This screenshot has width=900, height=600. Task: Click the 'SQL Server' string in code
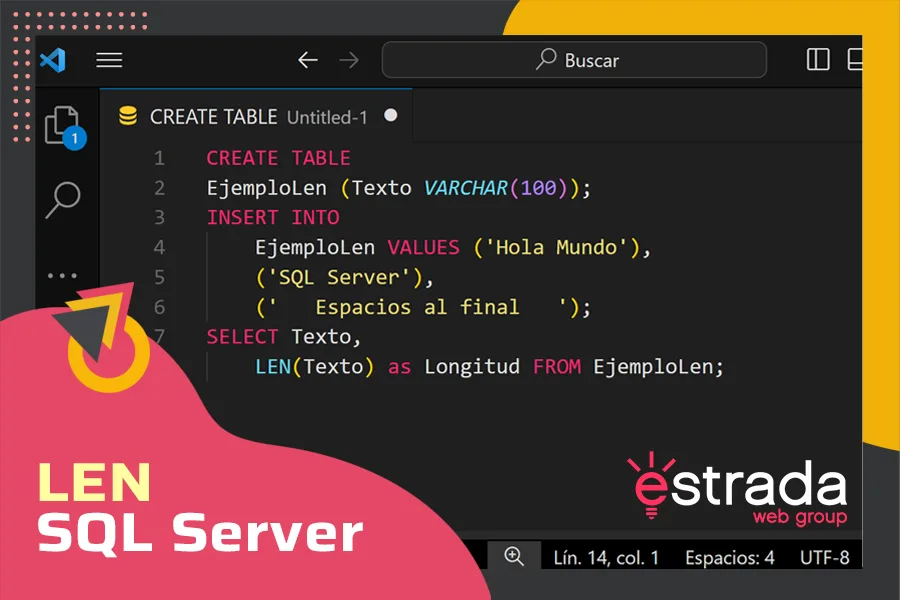point(339,277)
